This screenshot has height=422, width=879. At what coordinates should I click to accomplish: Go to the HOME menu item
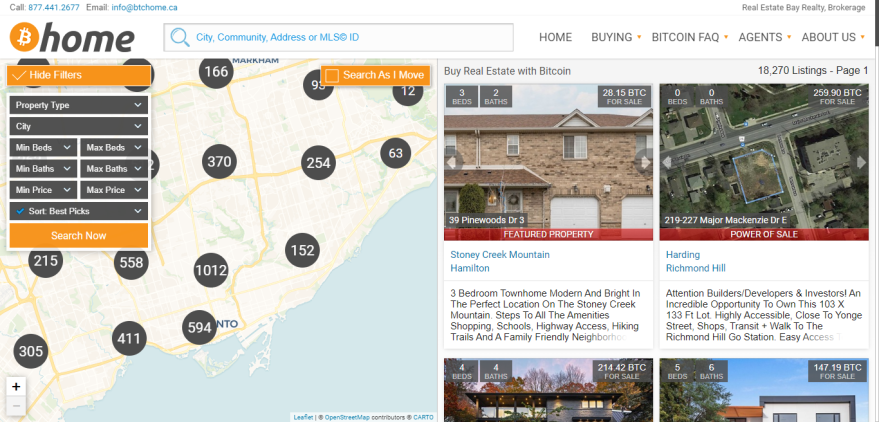point(556,38)
